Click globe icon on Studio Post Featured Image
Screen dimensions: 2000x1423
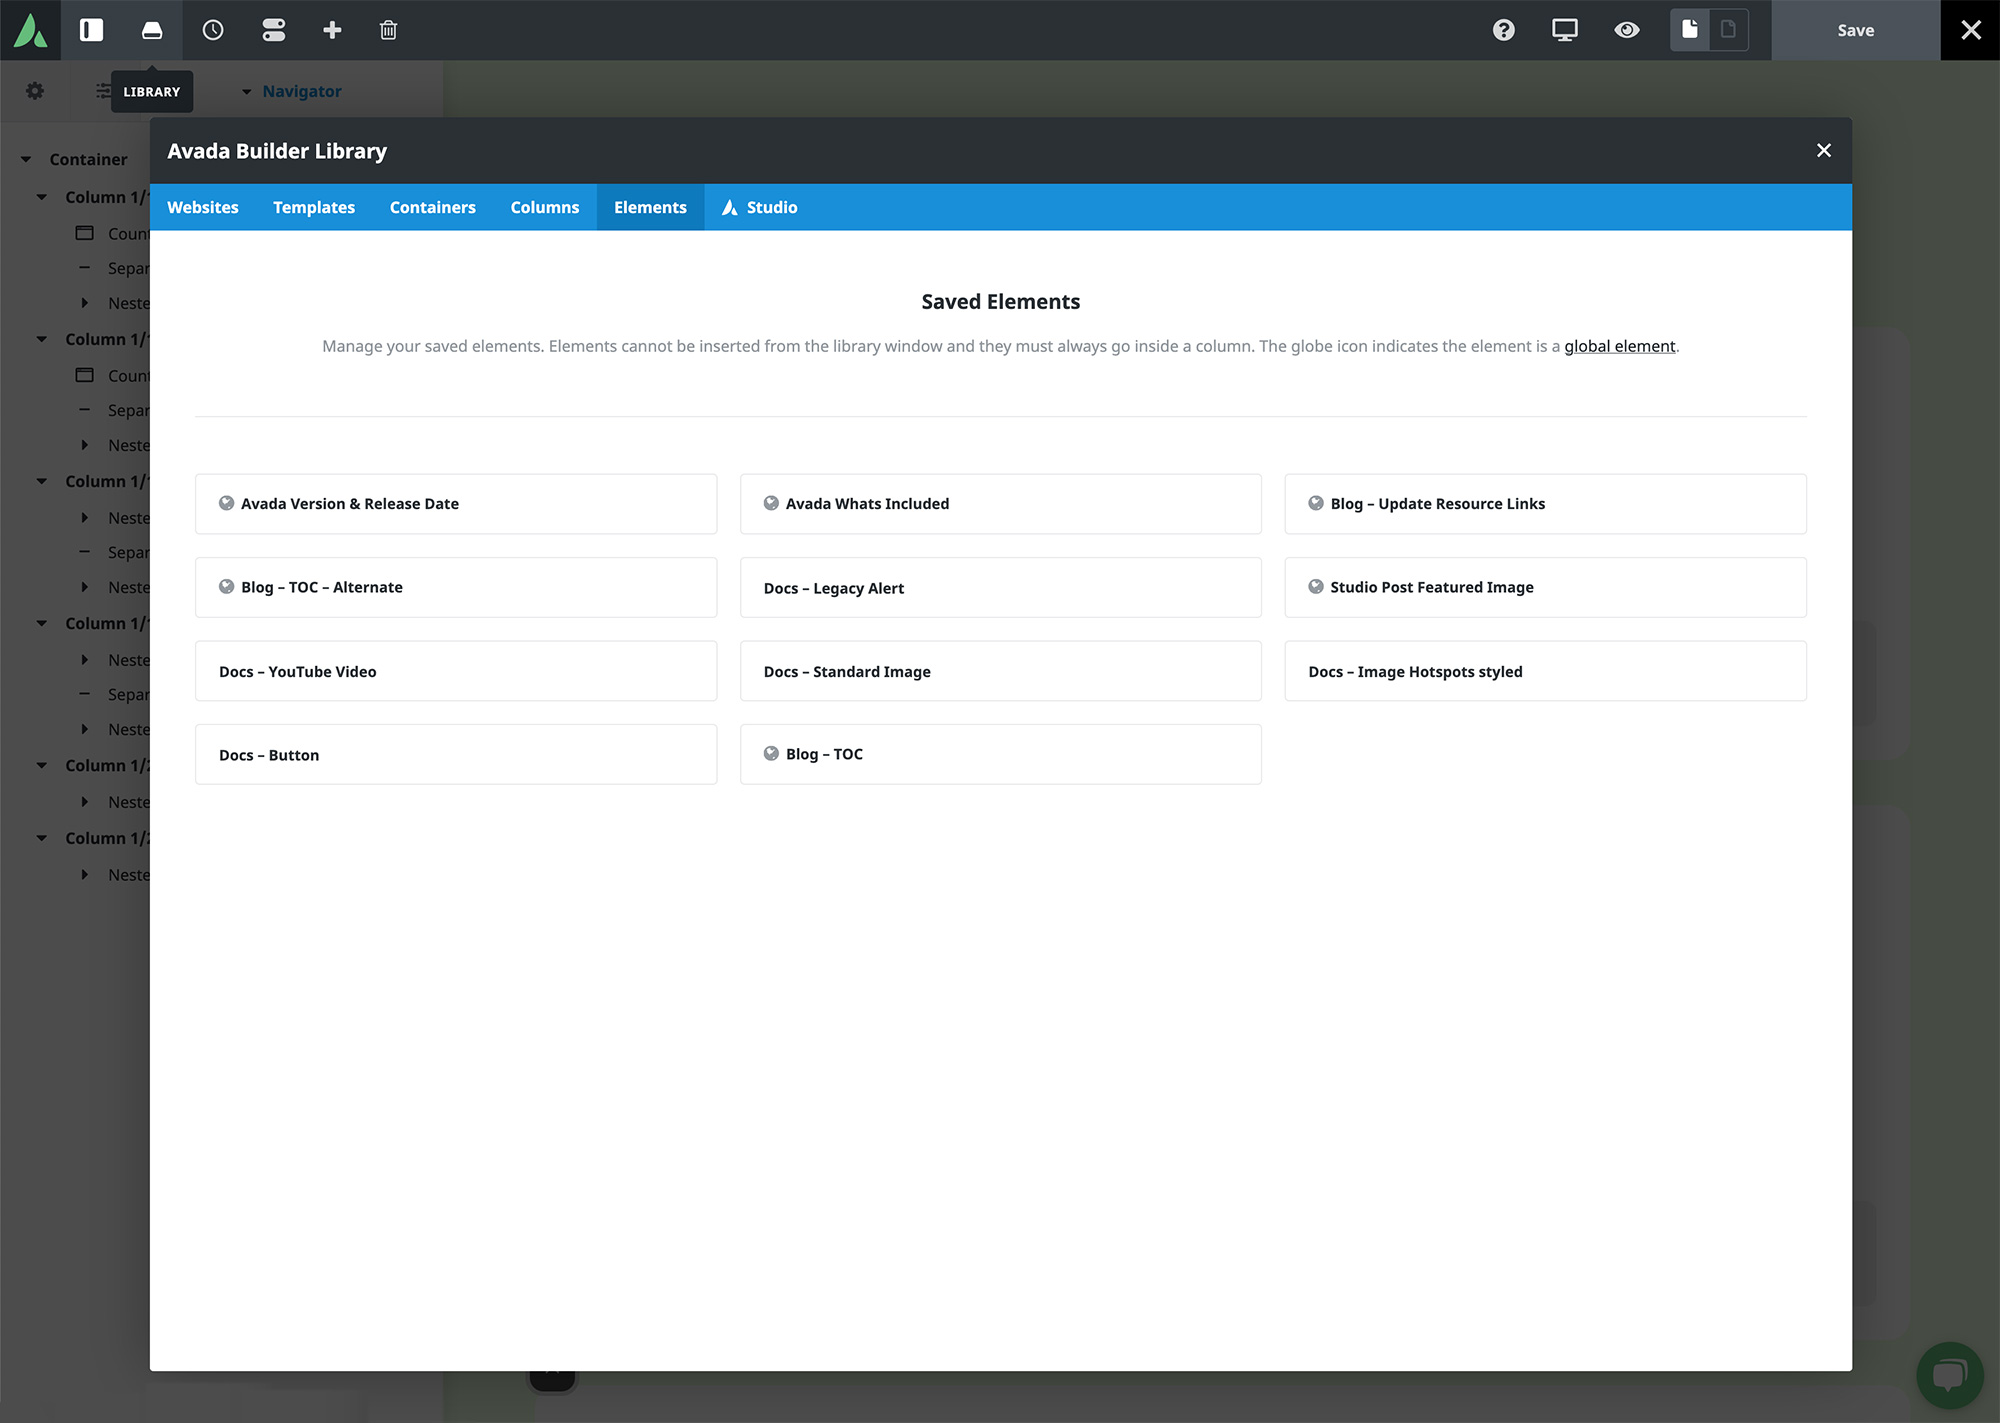(1316, 587)
